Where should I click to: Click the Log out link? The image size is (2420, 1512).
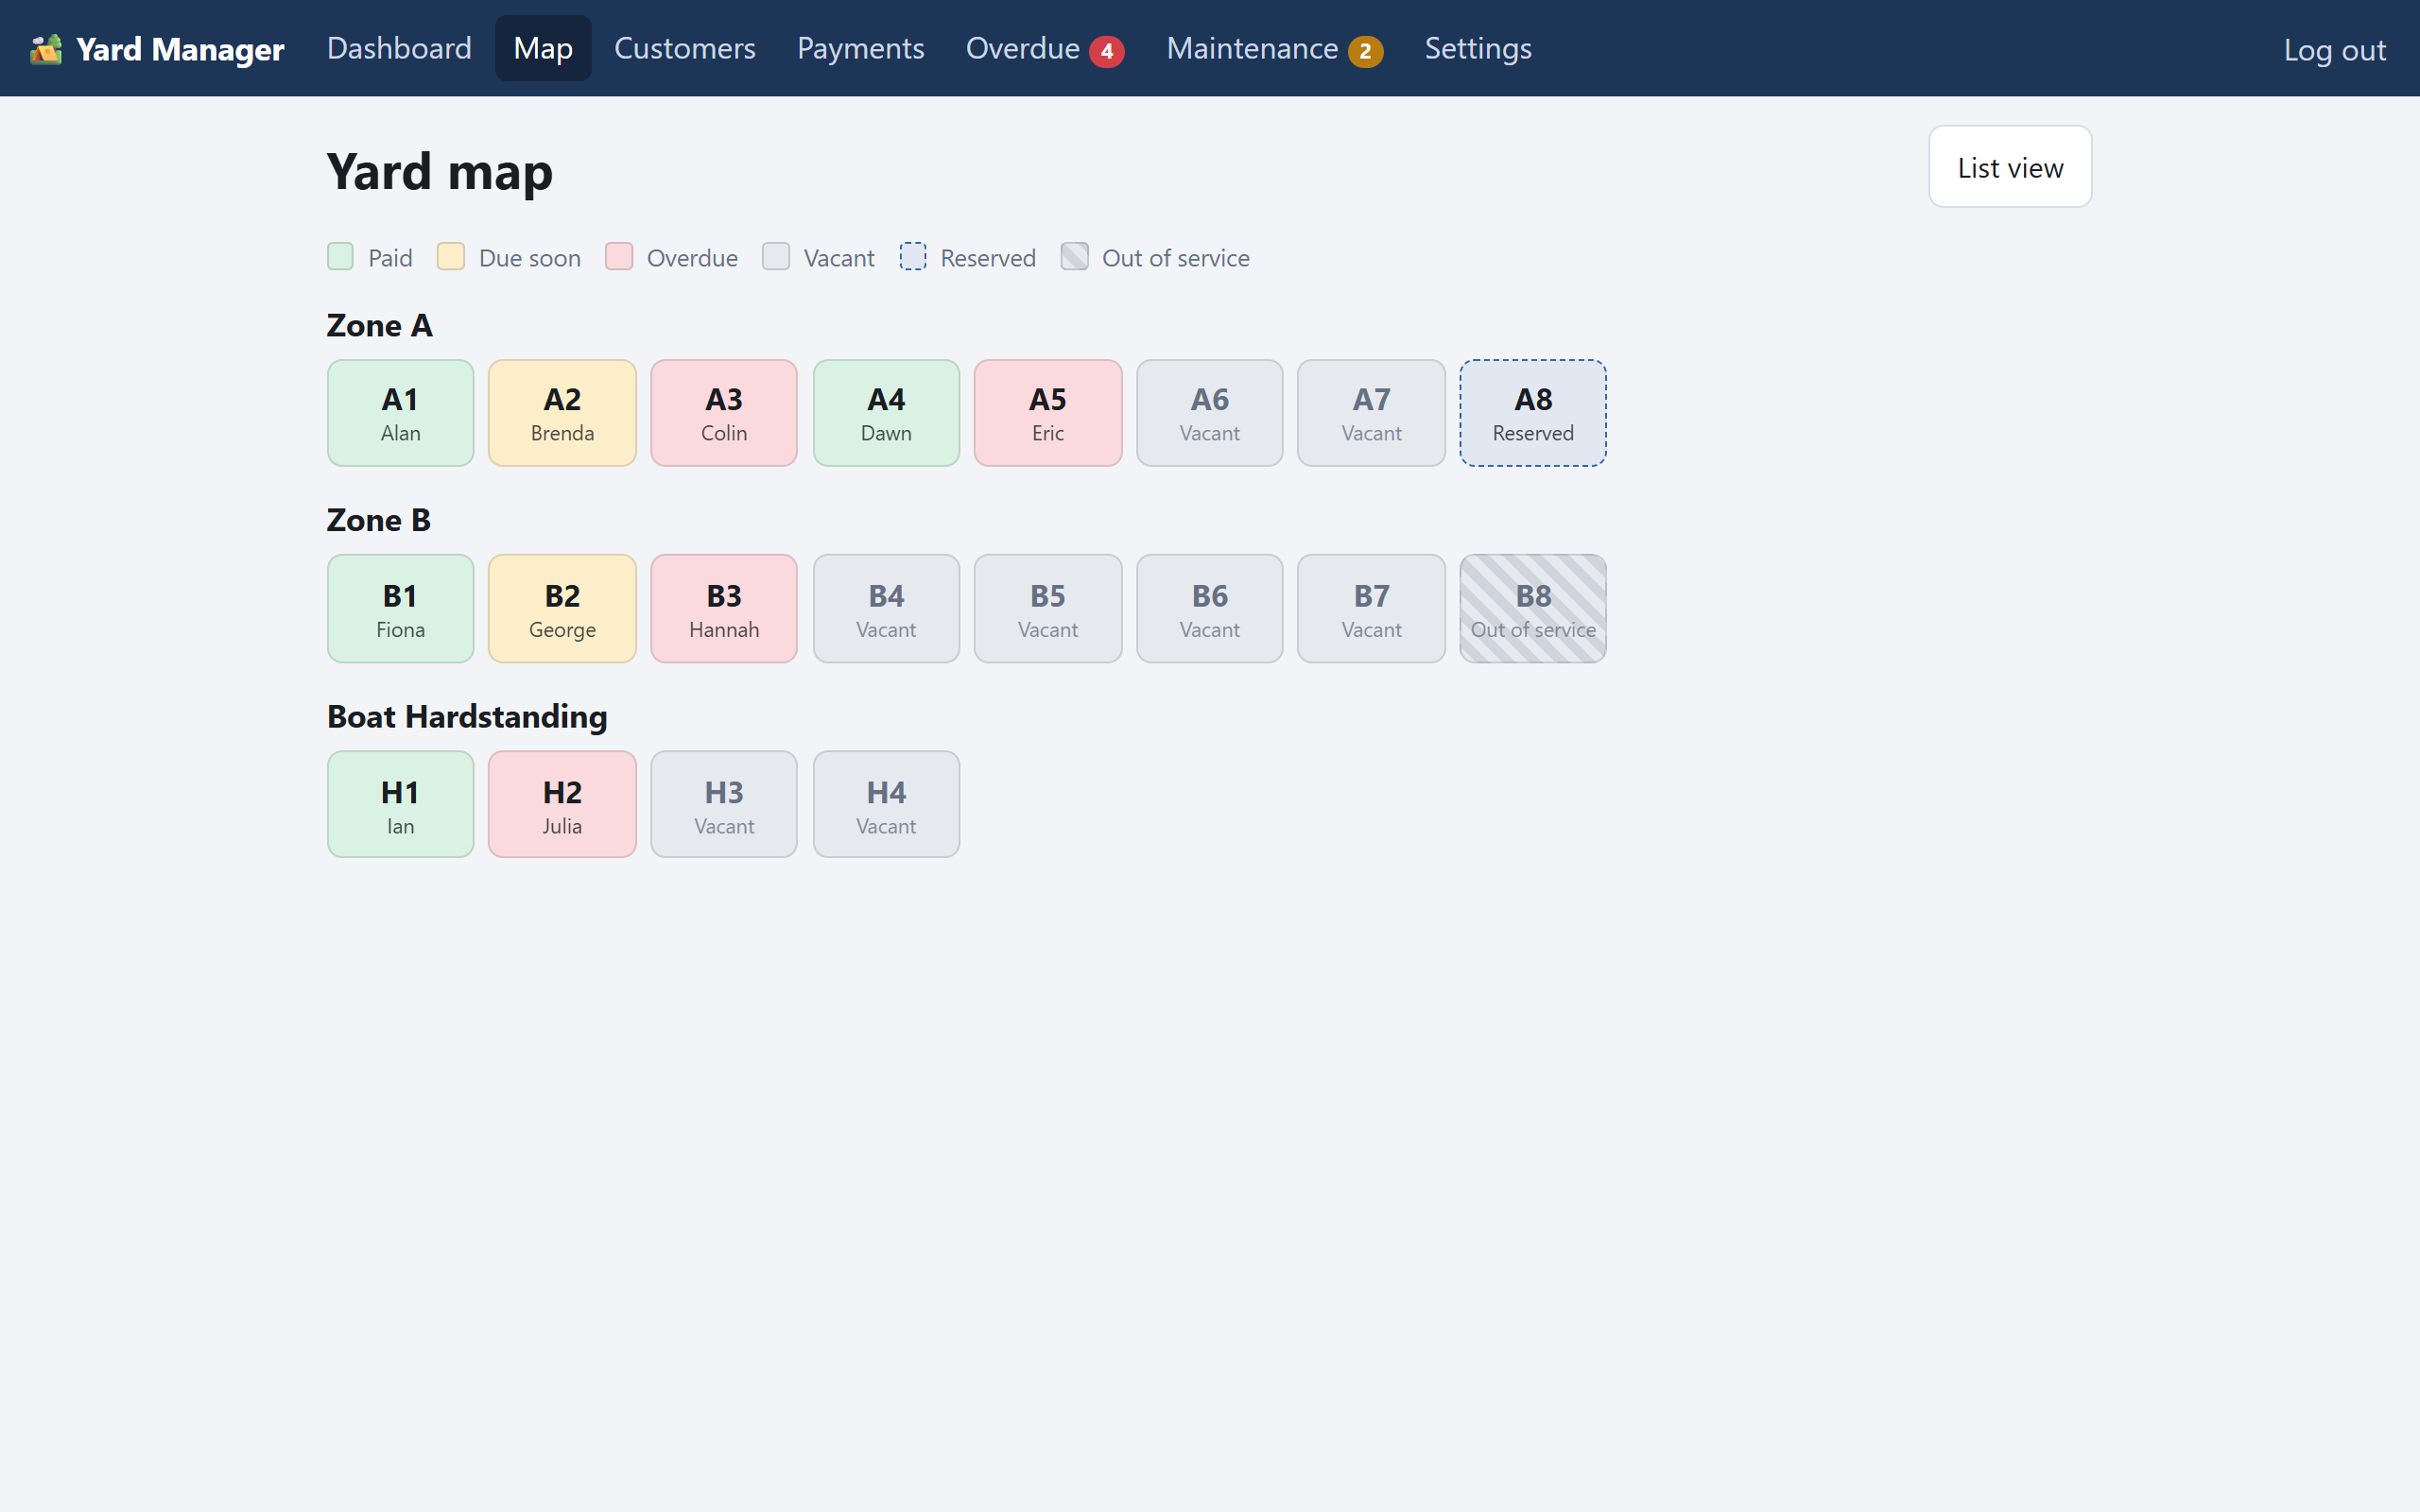point(2334,50)
